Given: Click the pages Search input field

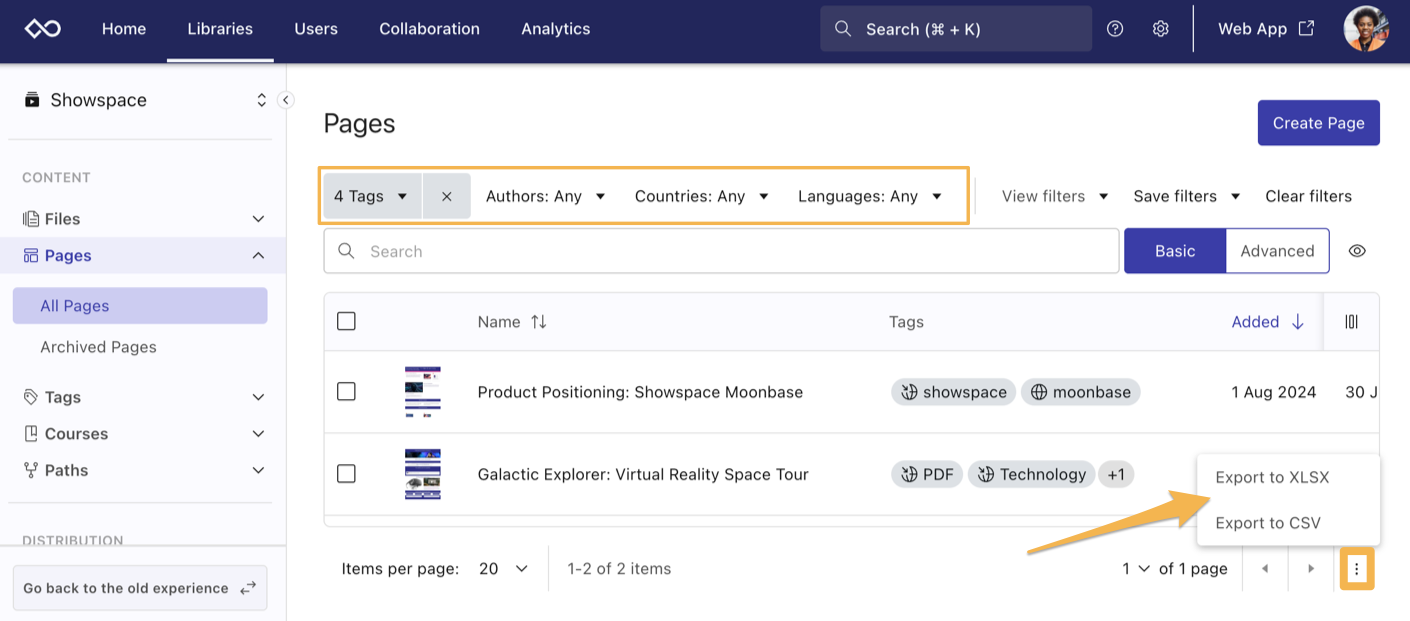Looking at the screenshot, I should coord(720,251).
